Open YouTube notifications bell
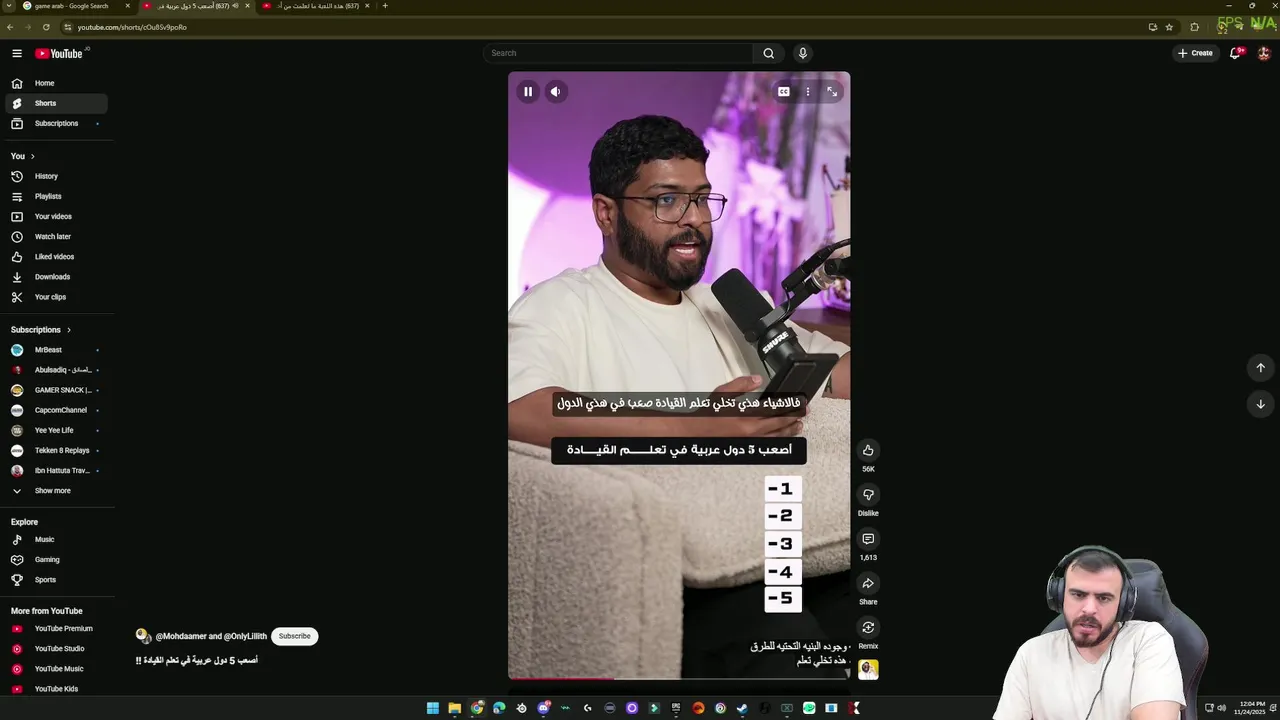 point(1236,53)
